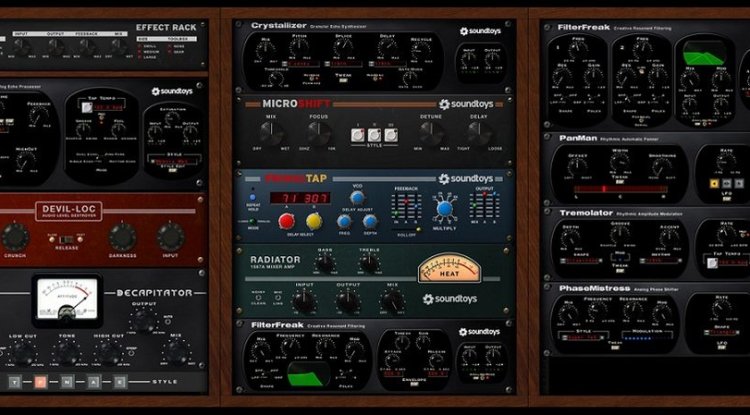Click the PrimalTap Depth knob
Screen dimensions: 750x415
[369, 221]
